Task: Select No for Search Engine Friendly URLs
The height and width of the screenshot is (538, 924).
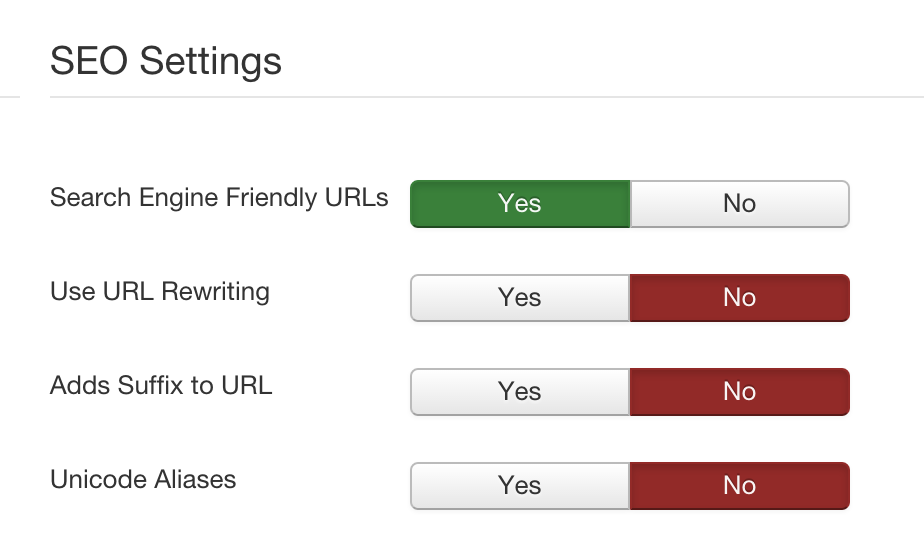Action: pos(739,204)
